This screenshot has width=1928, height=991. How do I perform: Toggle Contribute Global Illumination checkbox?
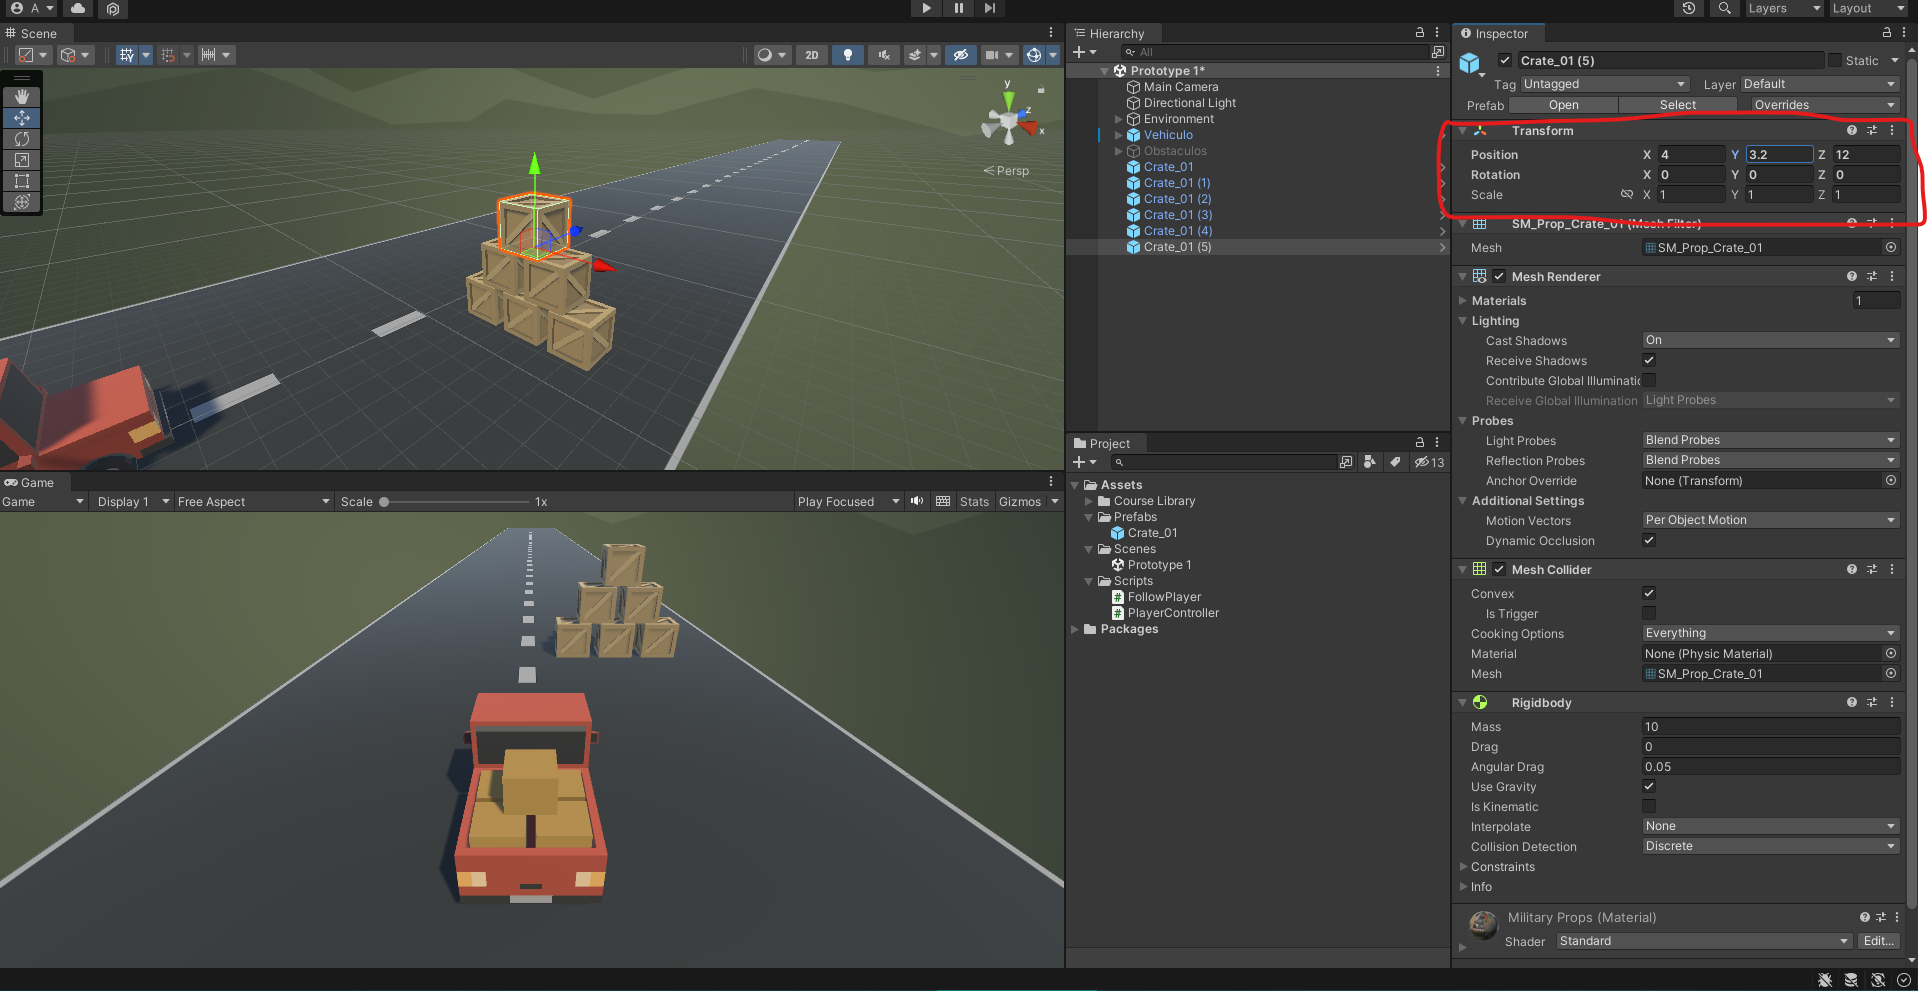1649,380
